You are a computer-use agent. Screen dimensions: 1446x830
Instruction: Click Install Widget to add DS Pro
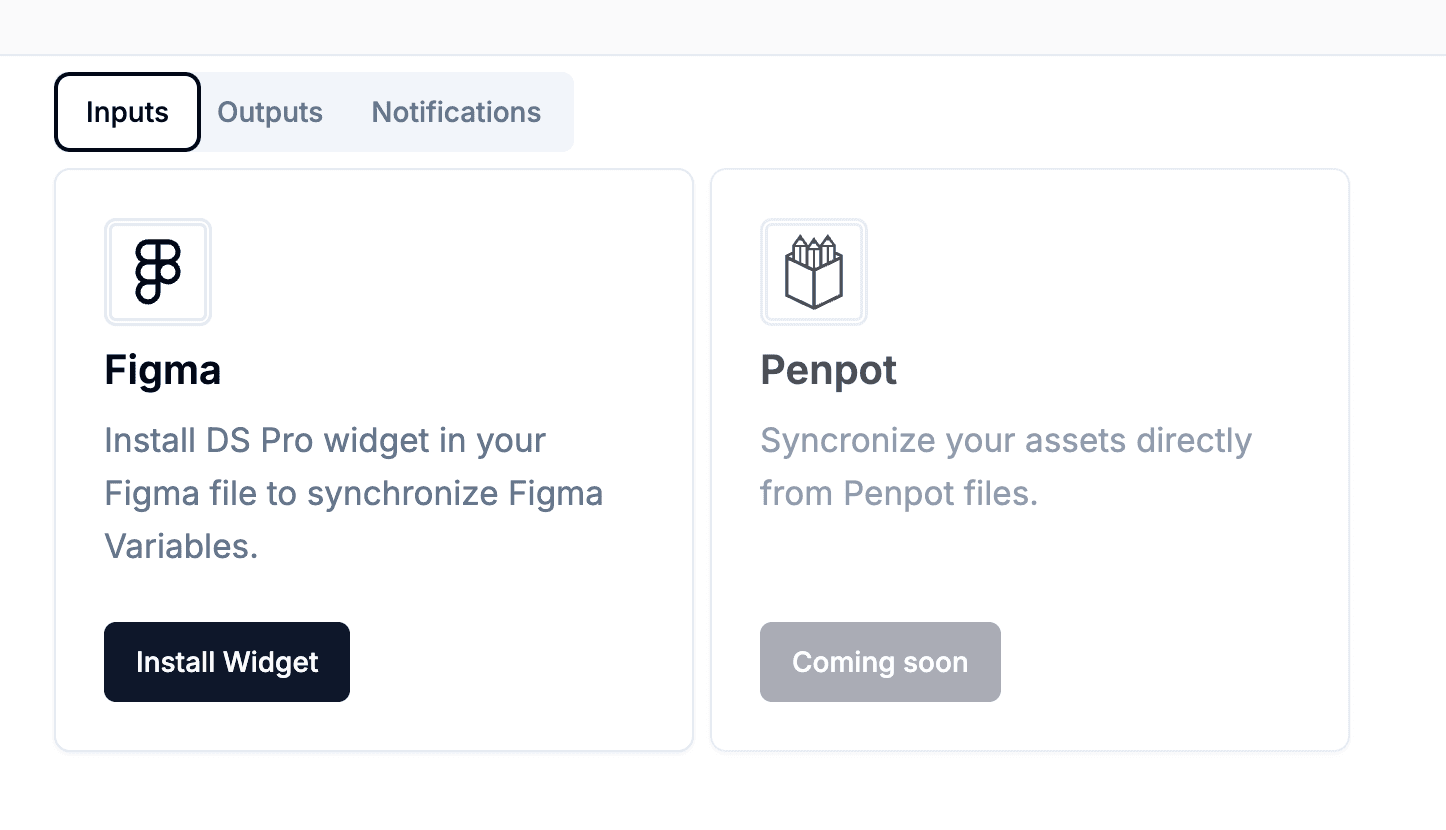pyautogui.click(x=226, y=661)
